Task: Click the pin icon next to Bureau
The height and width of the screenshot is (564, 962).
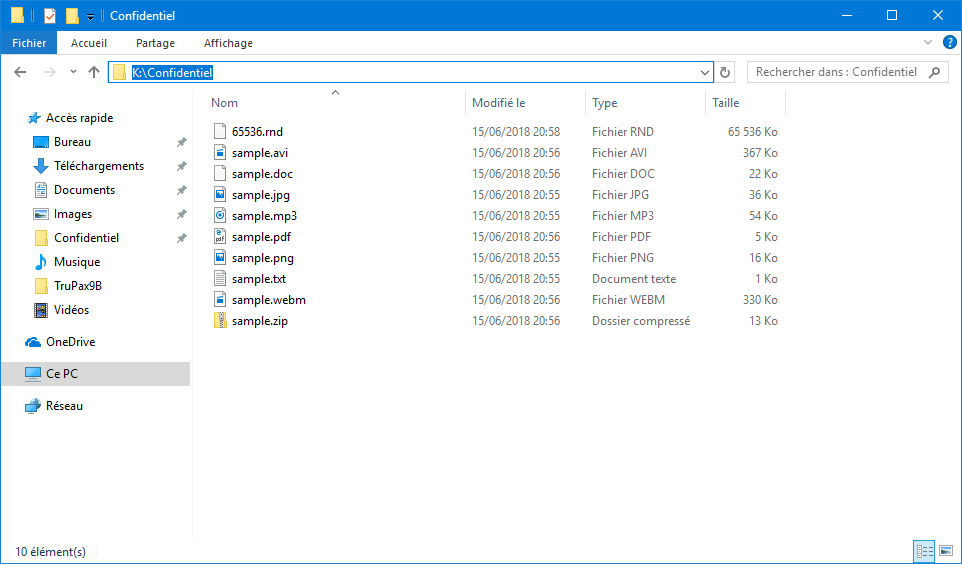Action: 182,142
